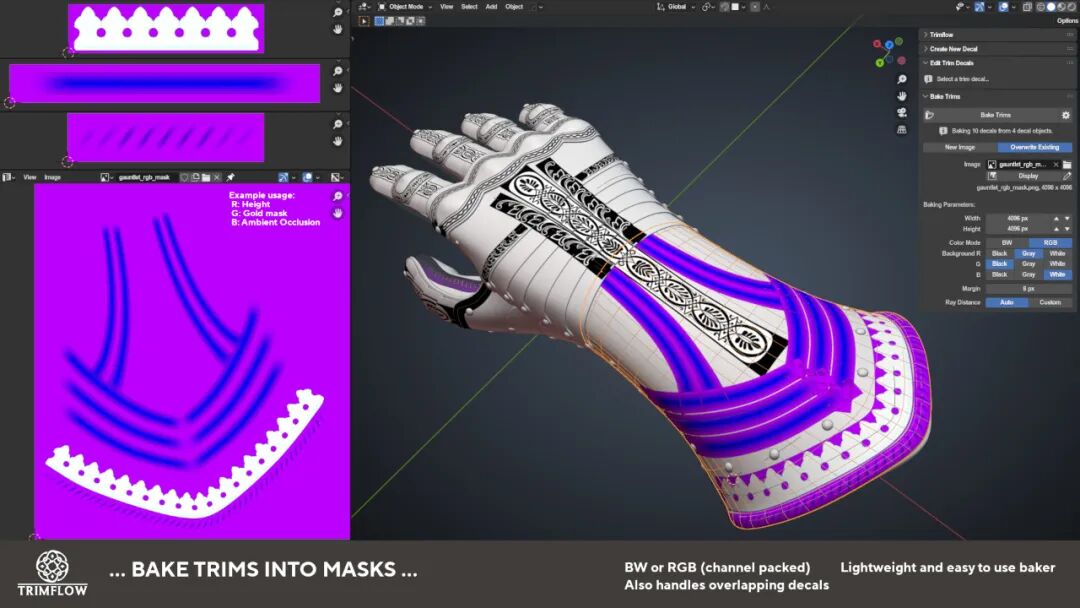Open 3D viewport Select menu

pos(469,7)
